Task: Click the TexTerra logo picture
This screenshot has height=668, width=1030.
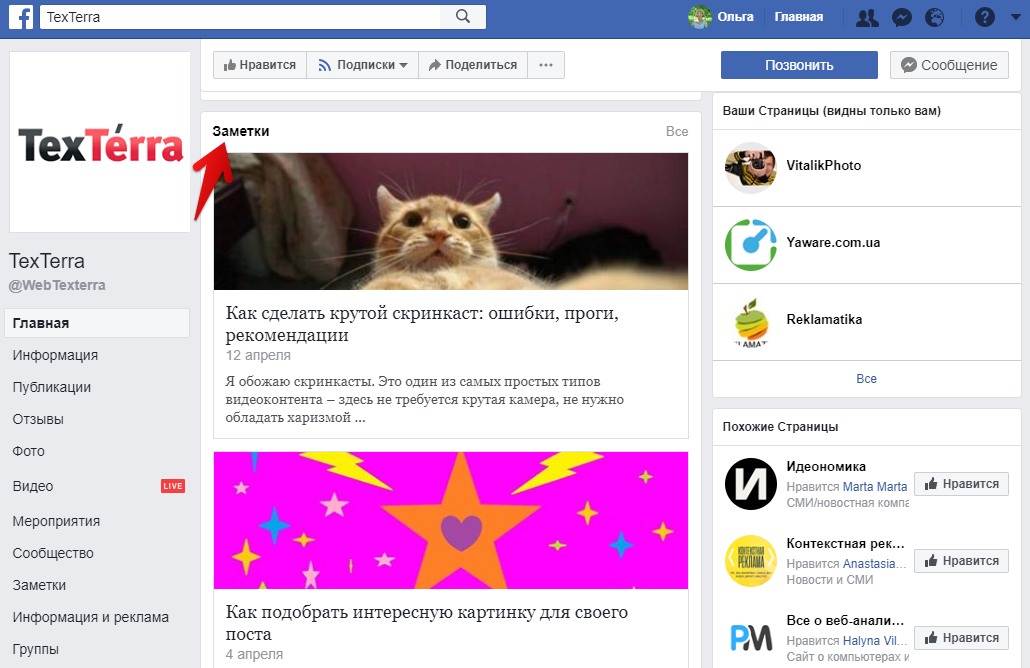Action: coord(100,142)
